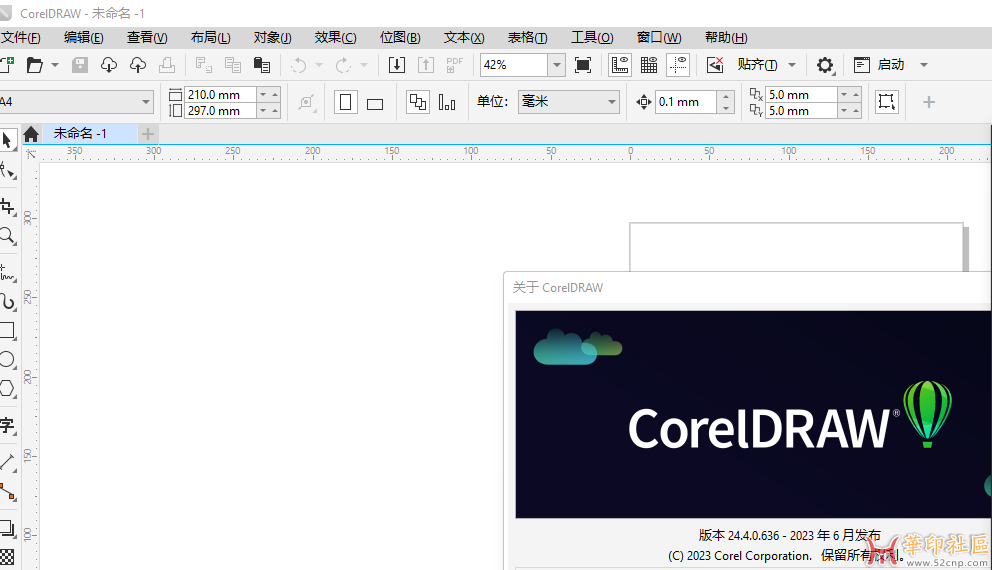Viewport: 992px width, 570px height.
Task: Open the 文本(X) menu
Action: (x=464, y=37)
